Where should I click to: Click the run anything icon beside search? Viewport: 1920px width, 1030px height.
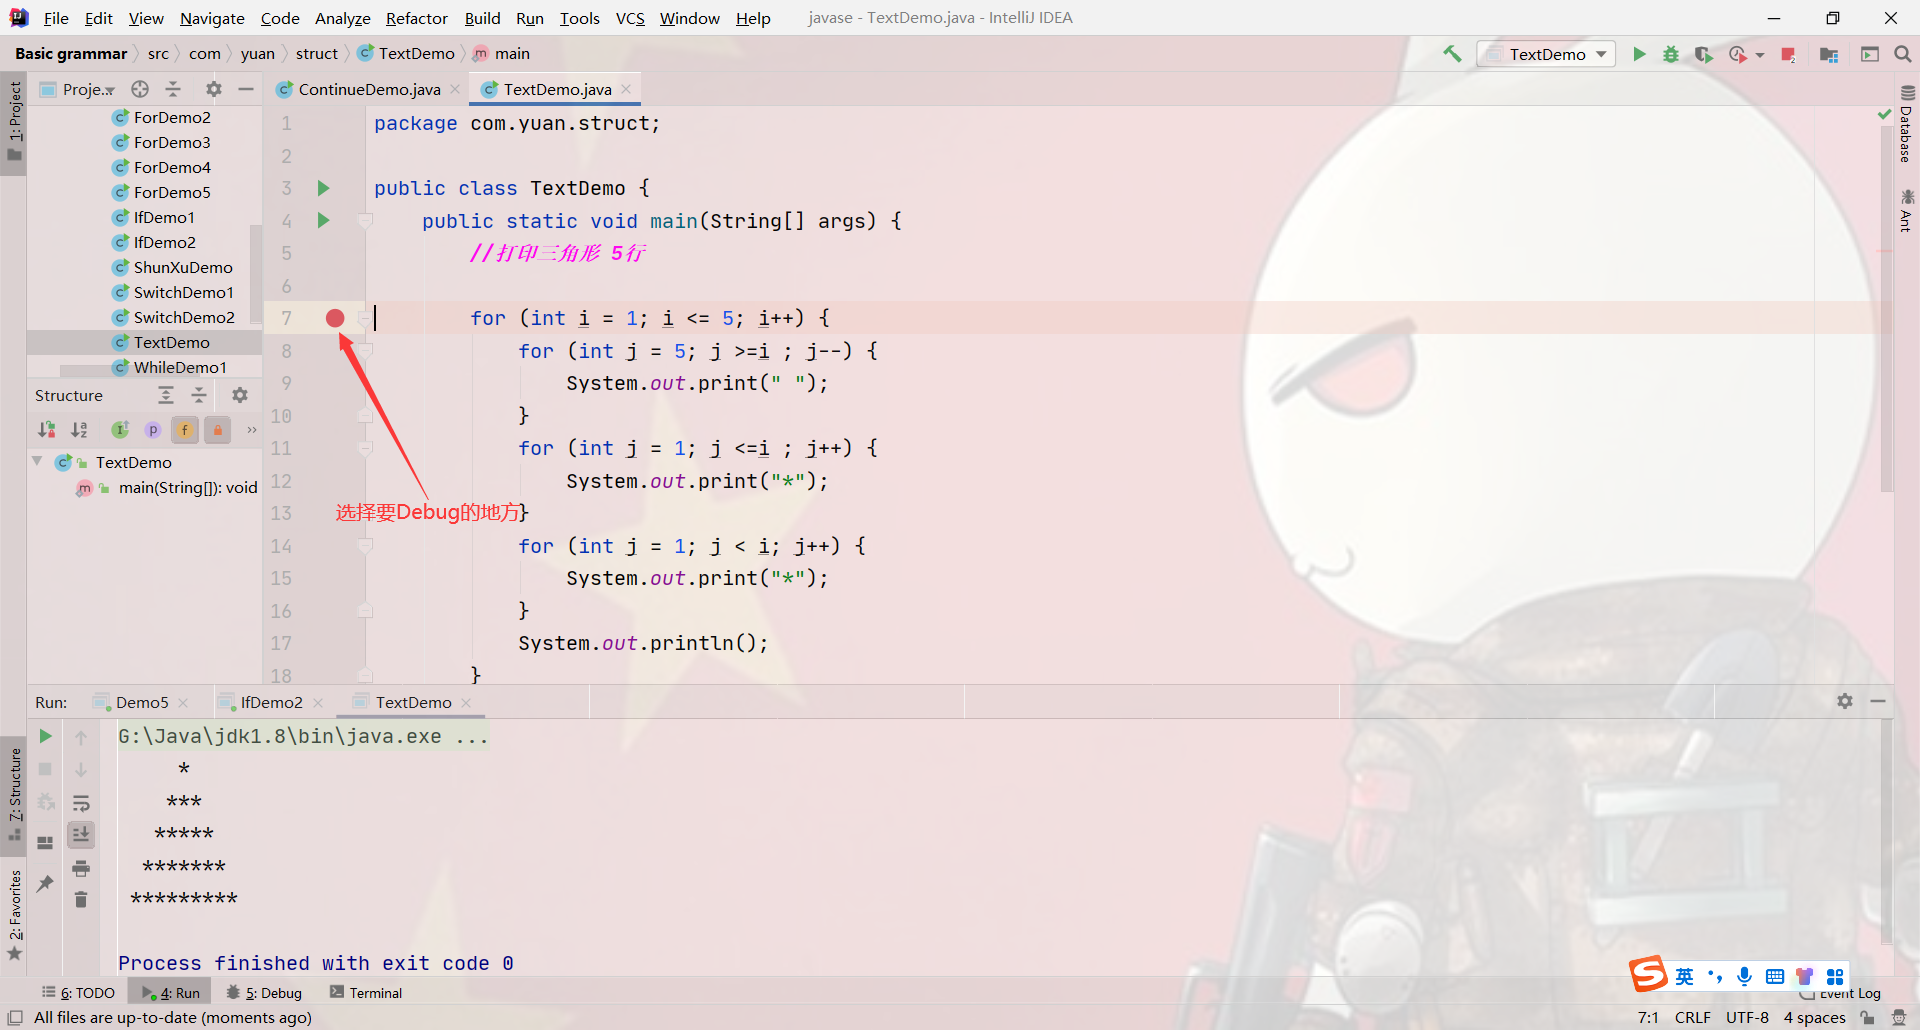1870,54
